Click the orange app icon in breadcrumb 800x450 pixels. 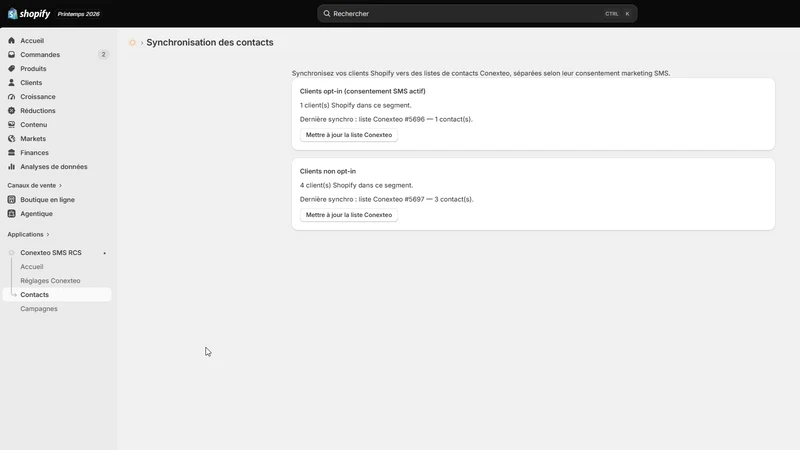(132, 43)
